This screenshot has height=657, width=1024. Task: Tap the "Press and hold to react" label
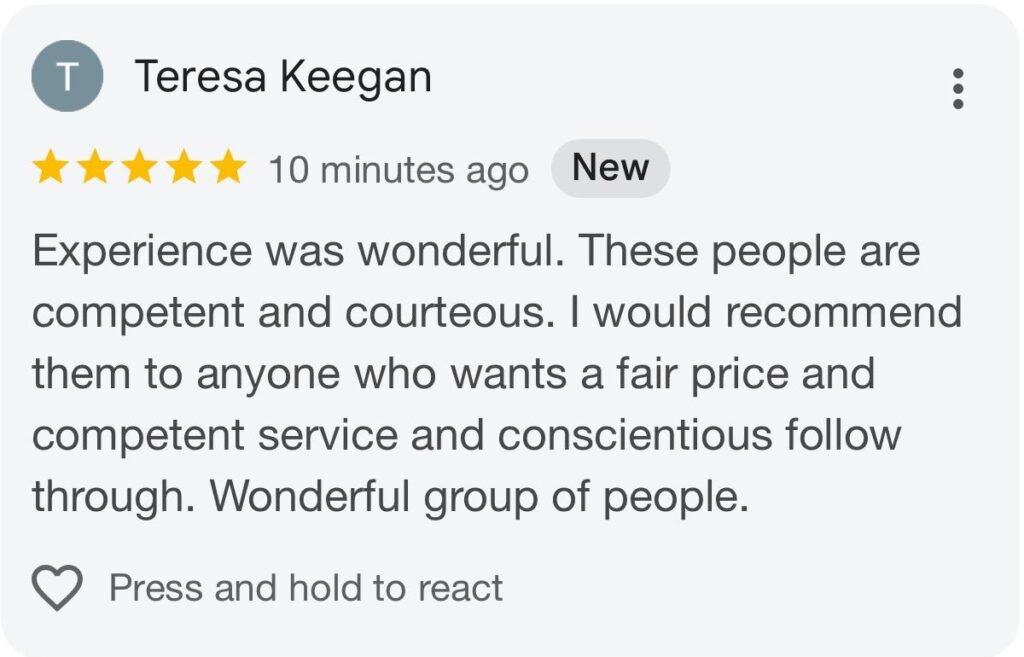coord(305,588)
